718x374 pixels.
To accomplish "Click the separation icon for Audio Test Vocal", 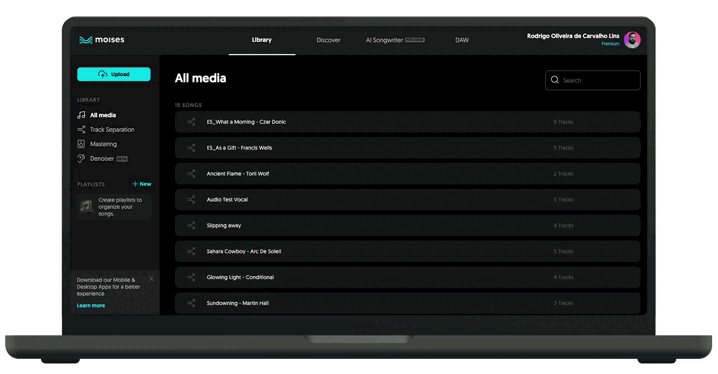I will pos(191,200).
